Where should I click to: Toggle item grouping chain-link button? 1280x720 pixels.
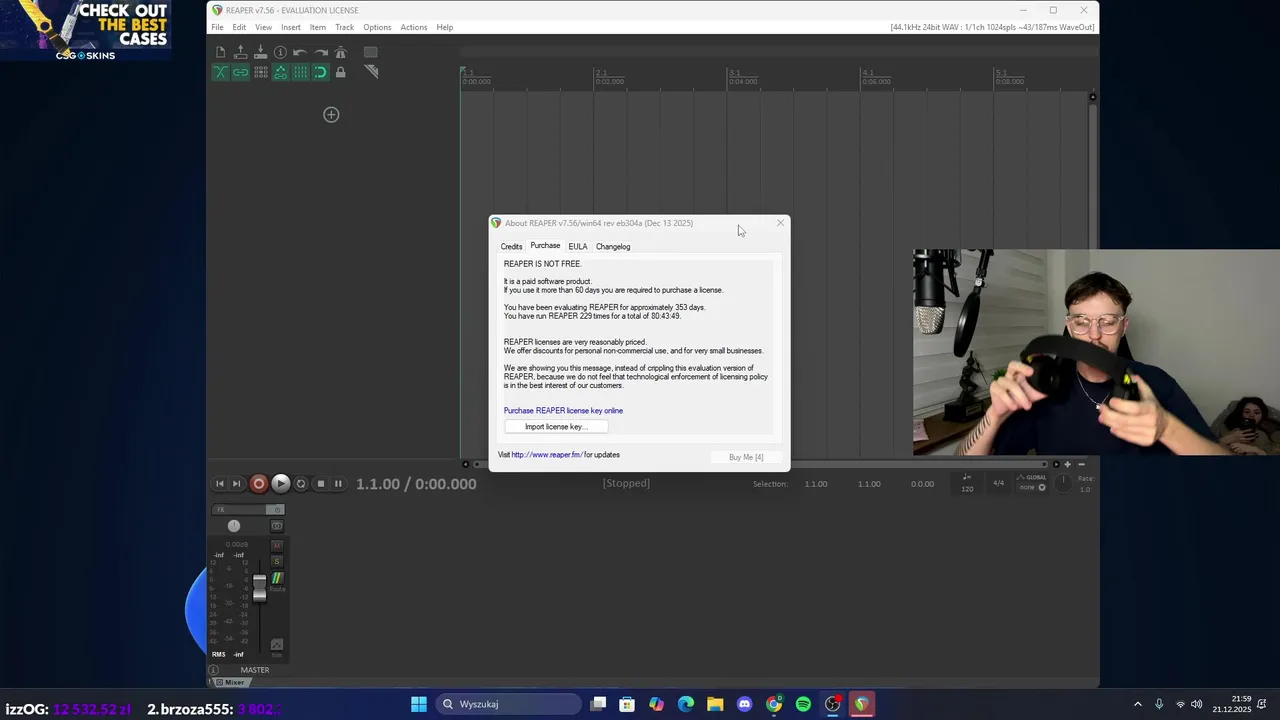tap(241, 72)
